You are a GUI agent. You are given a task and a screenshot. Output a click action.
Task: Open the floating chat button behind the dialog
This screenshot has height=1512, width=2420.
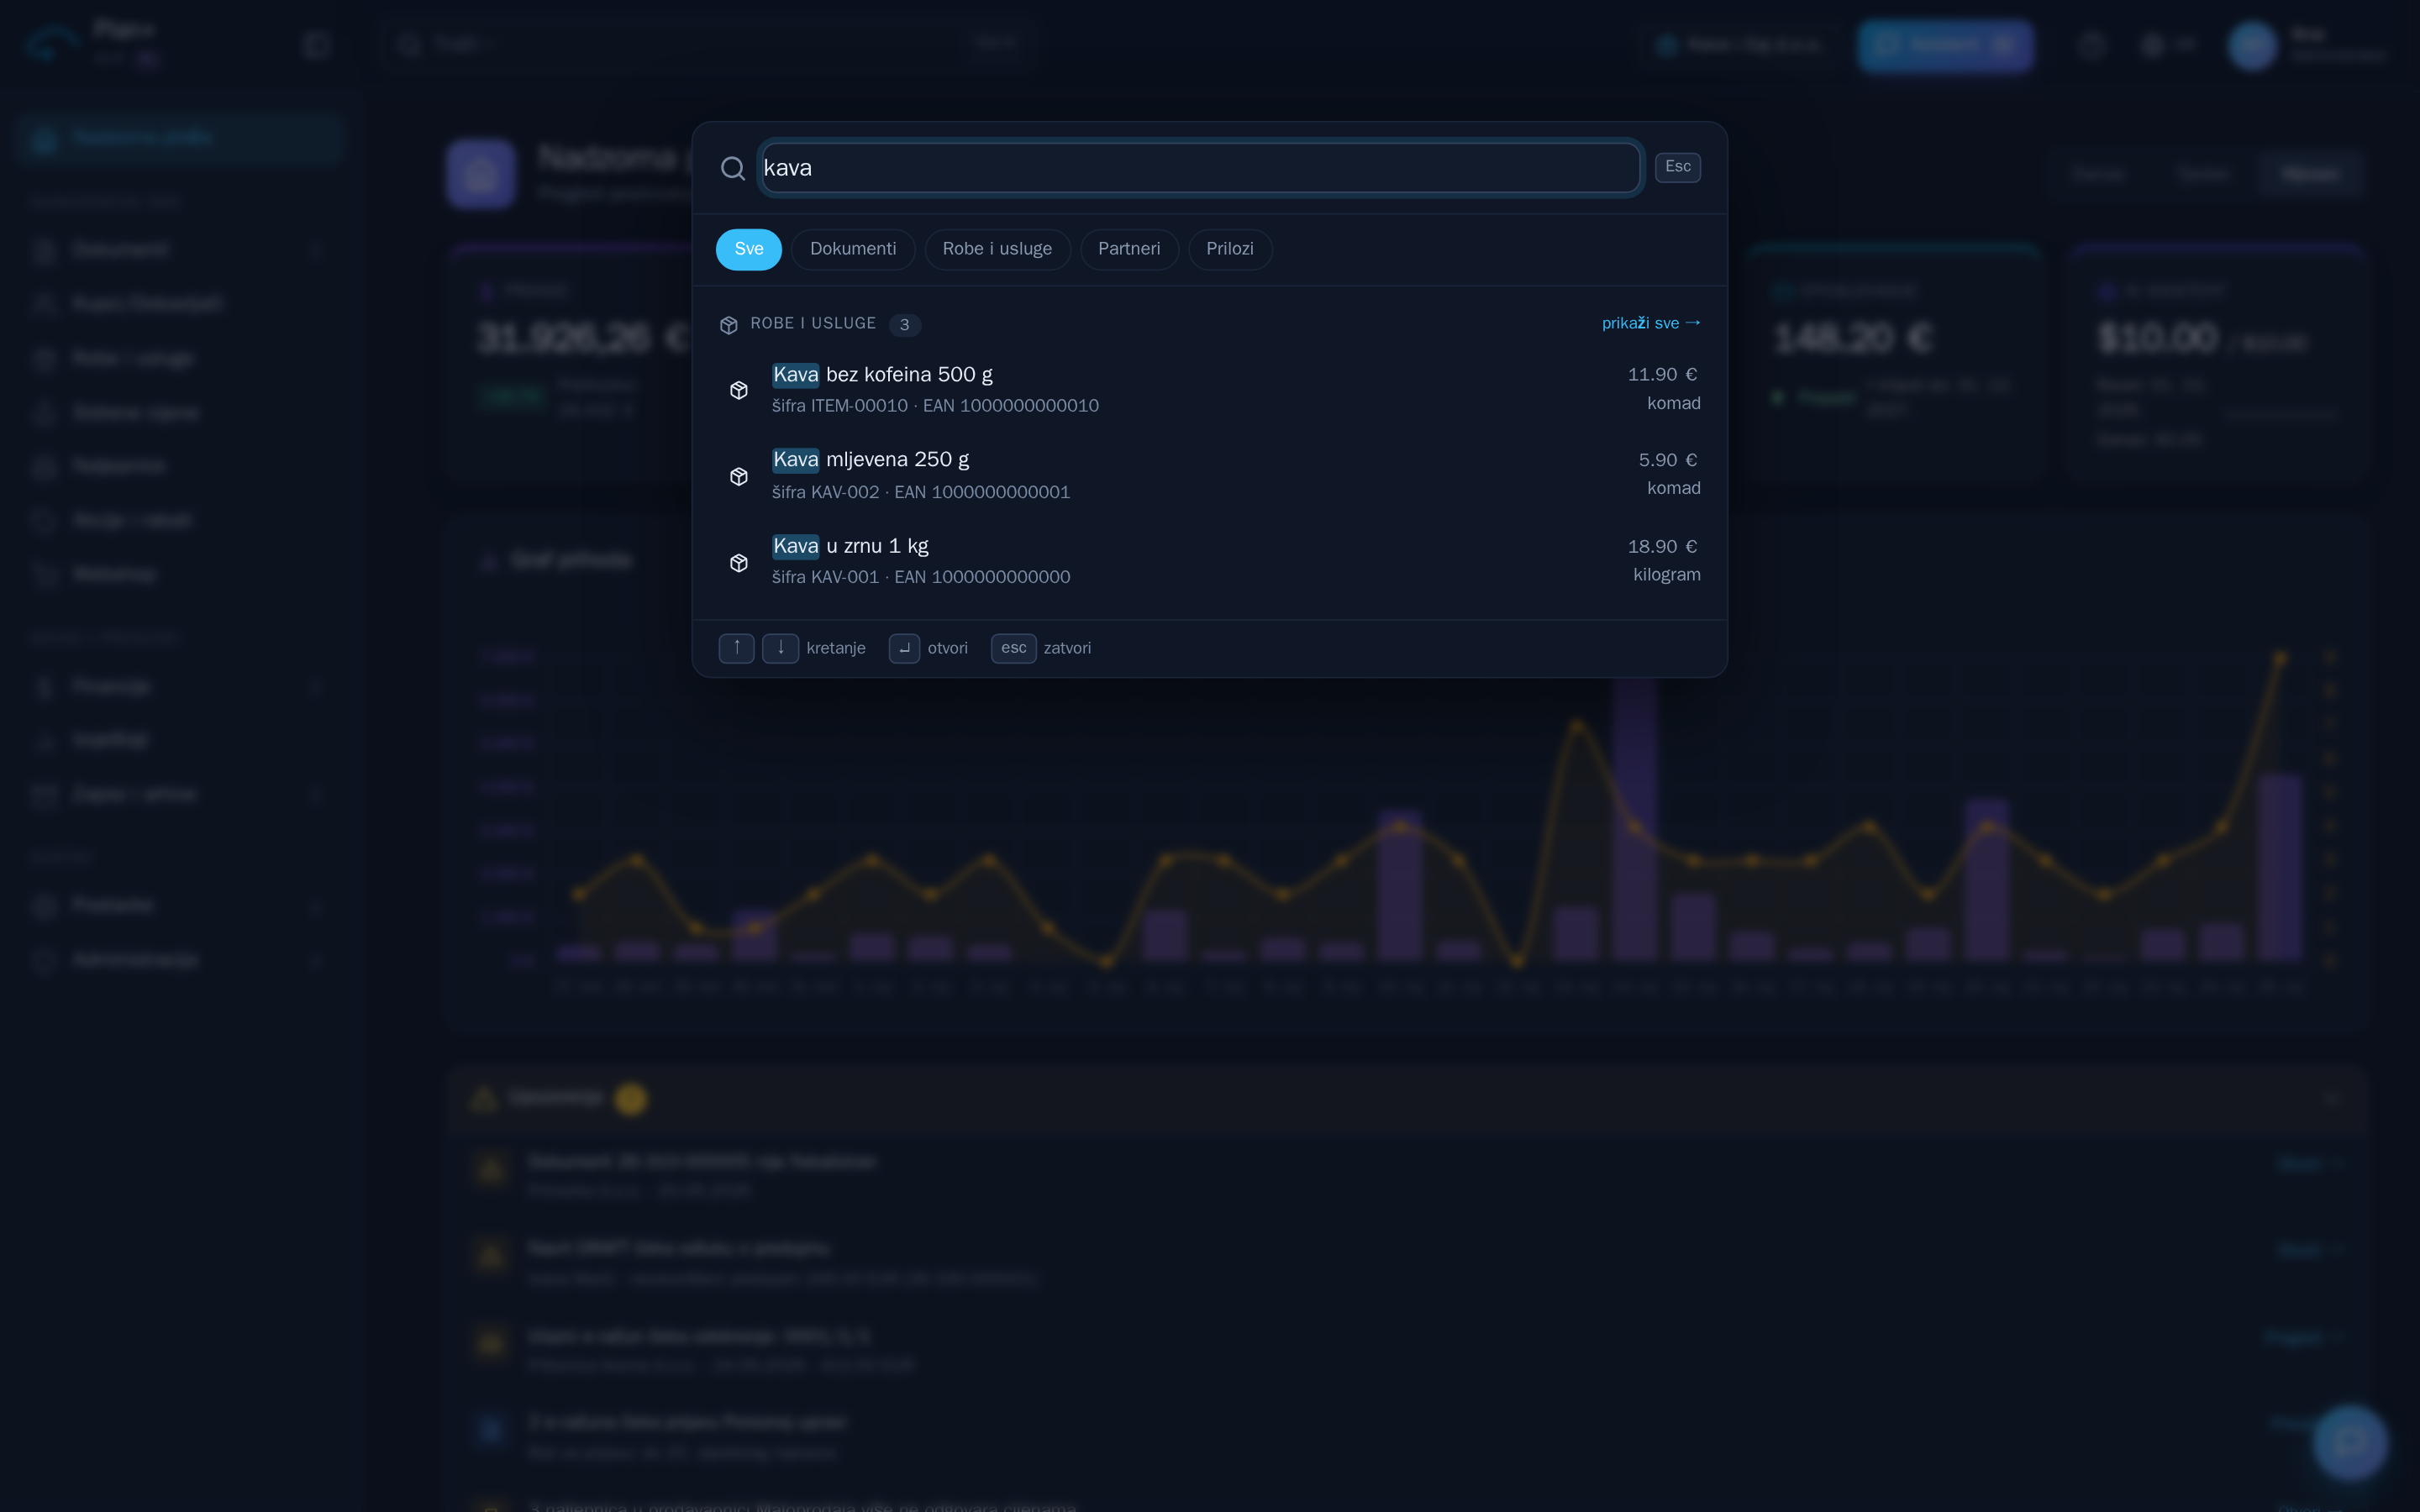pos(2350,1442)
